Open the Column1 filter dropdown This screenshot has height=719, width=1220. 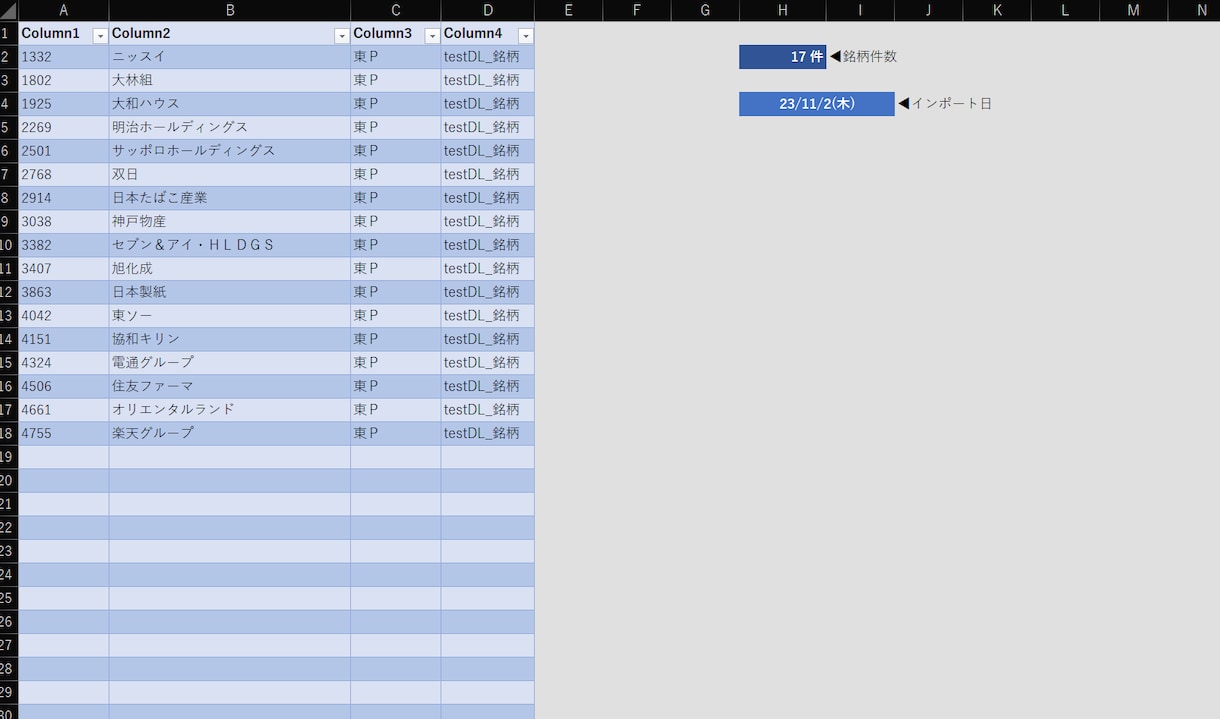click(99, 35)
